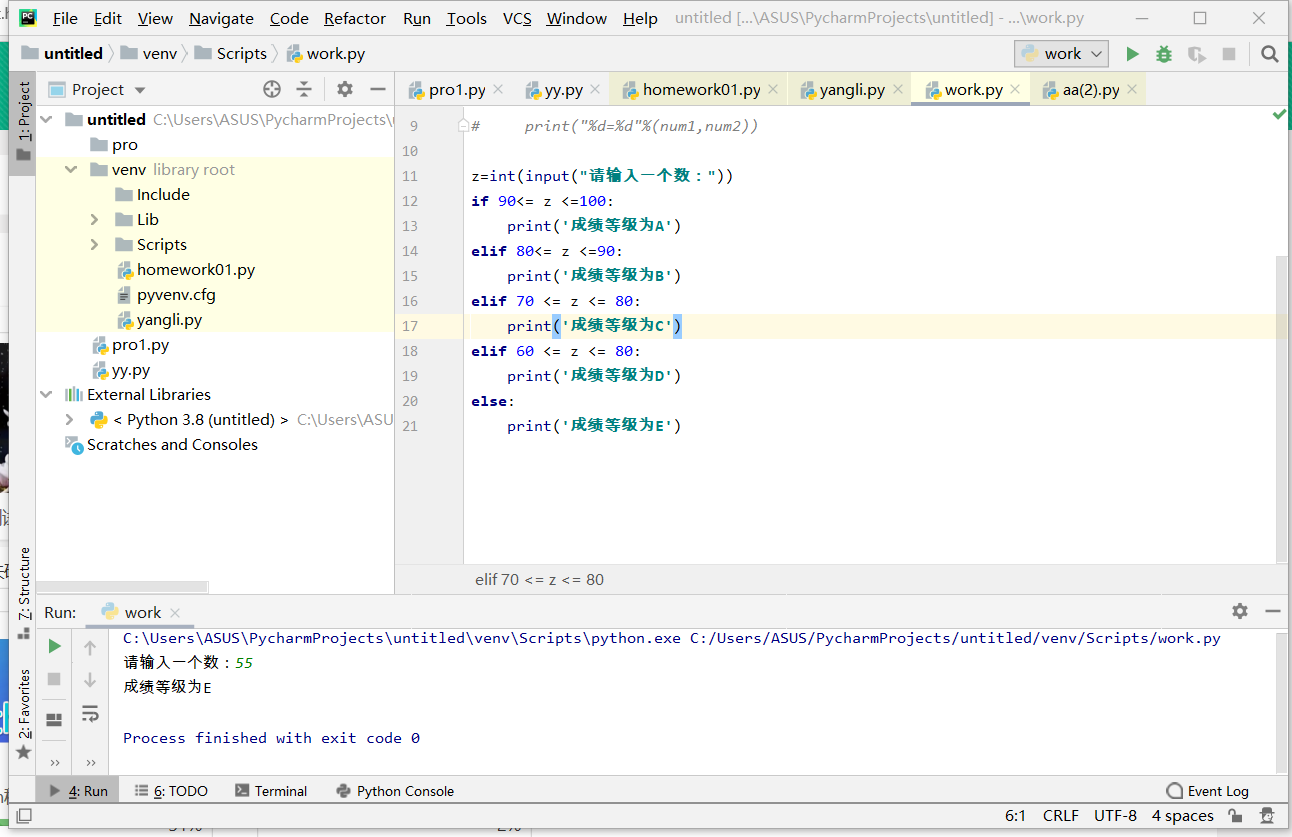Screen dimensions: 1292x837
Task: Open the Refactor menu
Action: [354, 18]
